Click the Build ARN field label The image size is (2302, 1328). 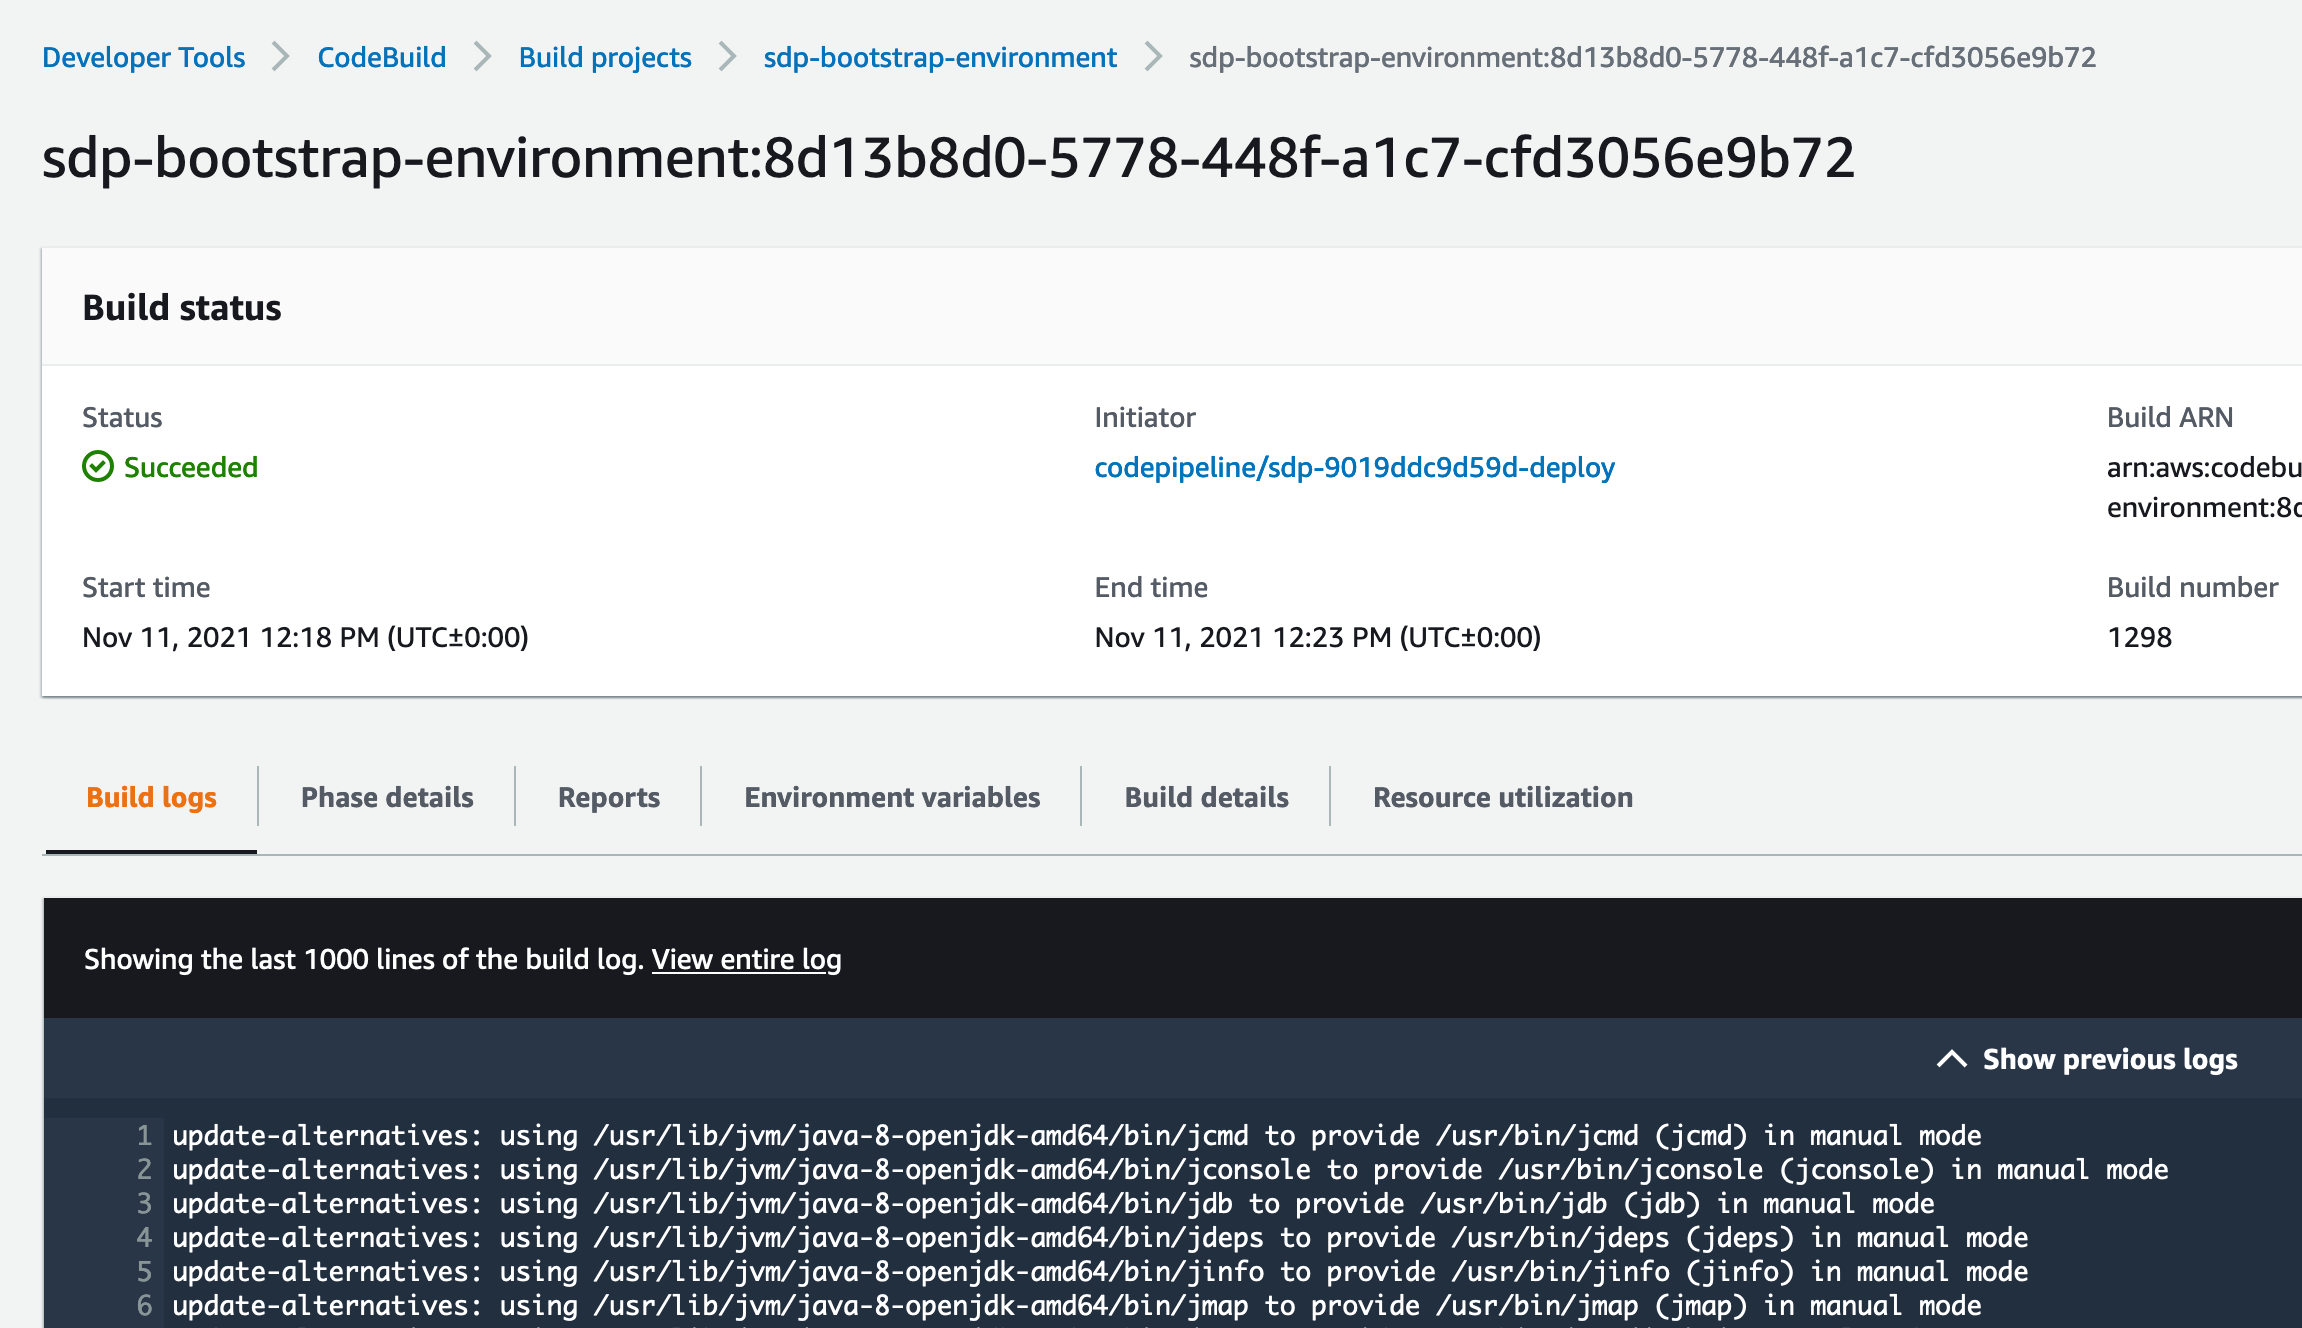[2169, 417]
